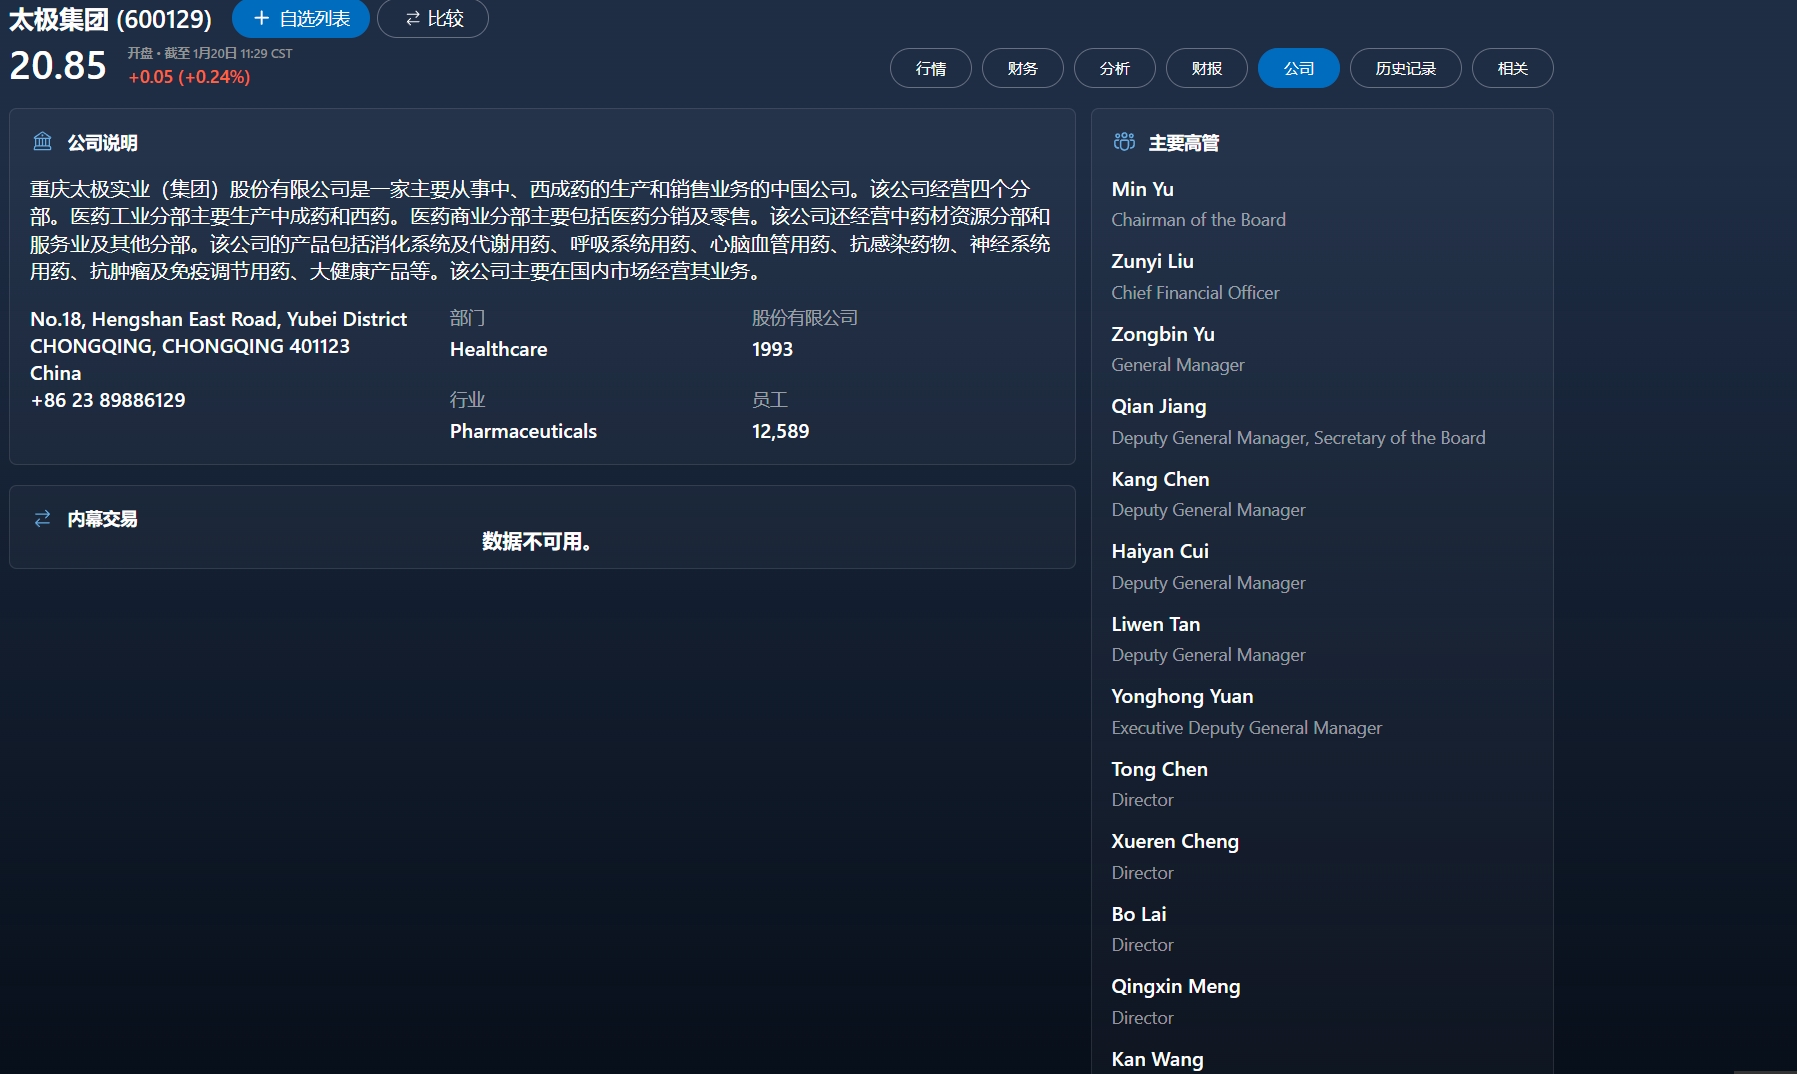Switch to the 行情 tab
The height and width of the screenshot is (1074, 1797).
tap(931, 68)
